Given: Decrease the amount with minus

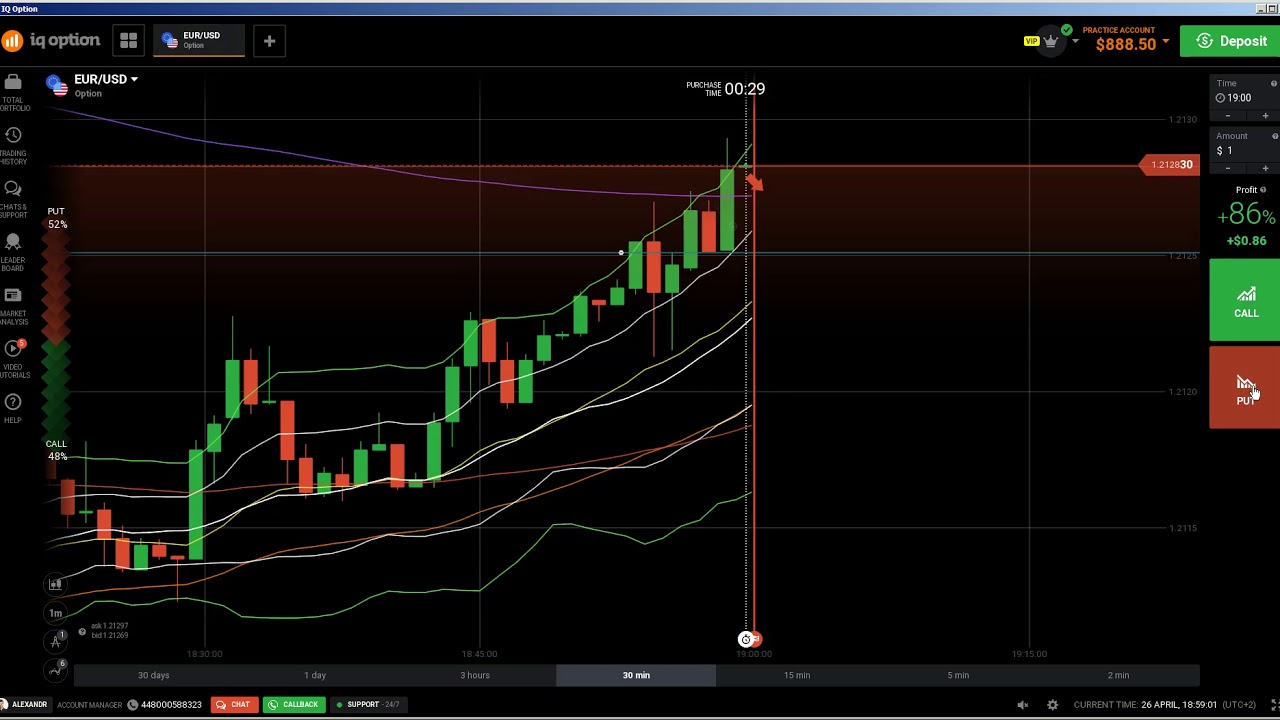Looking at the screenshot, I should point(1228,168).
